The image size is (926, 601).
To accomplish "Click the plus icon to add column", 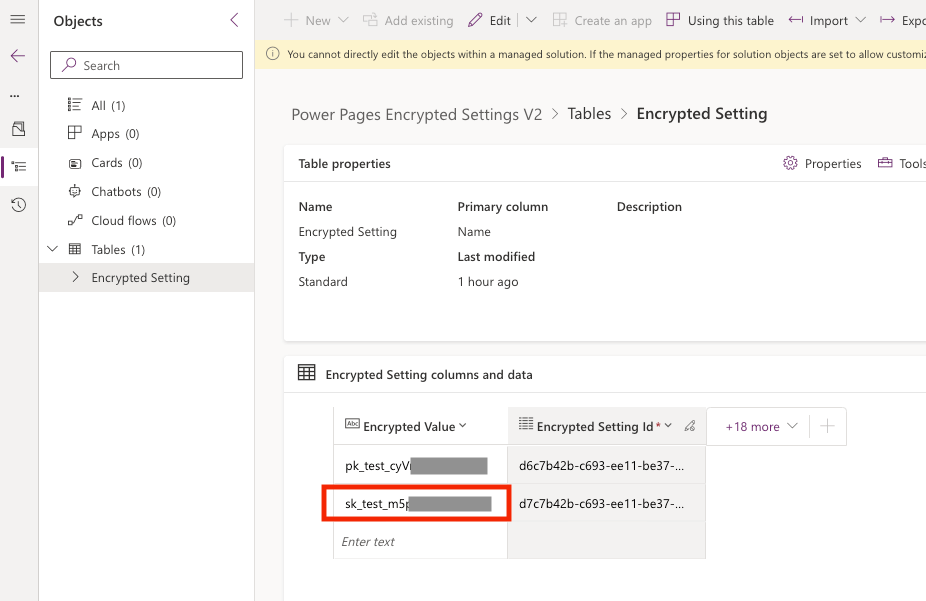I will click(827, 426).
